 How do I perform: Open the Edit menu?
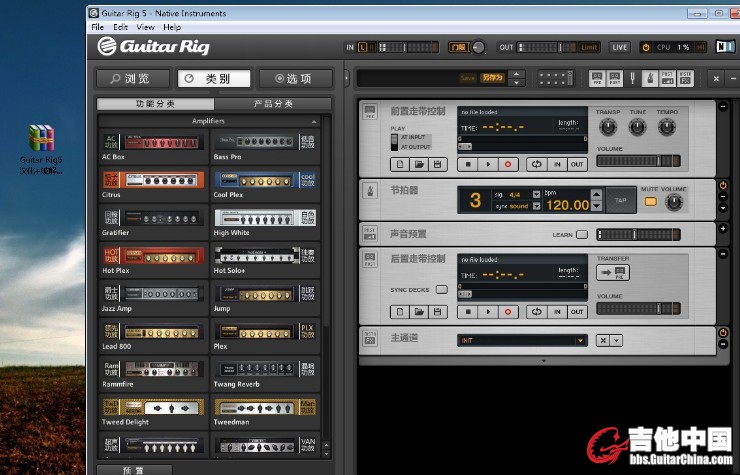point(120,27)
